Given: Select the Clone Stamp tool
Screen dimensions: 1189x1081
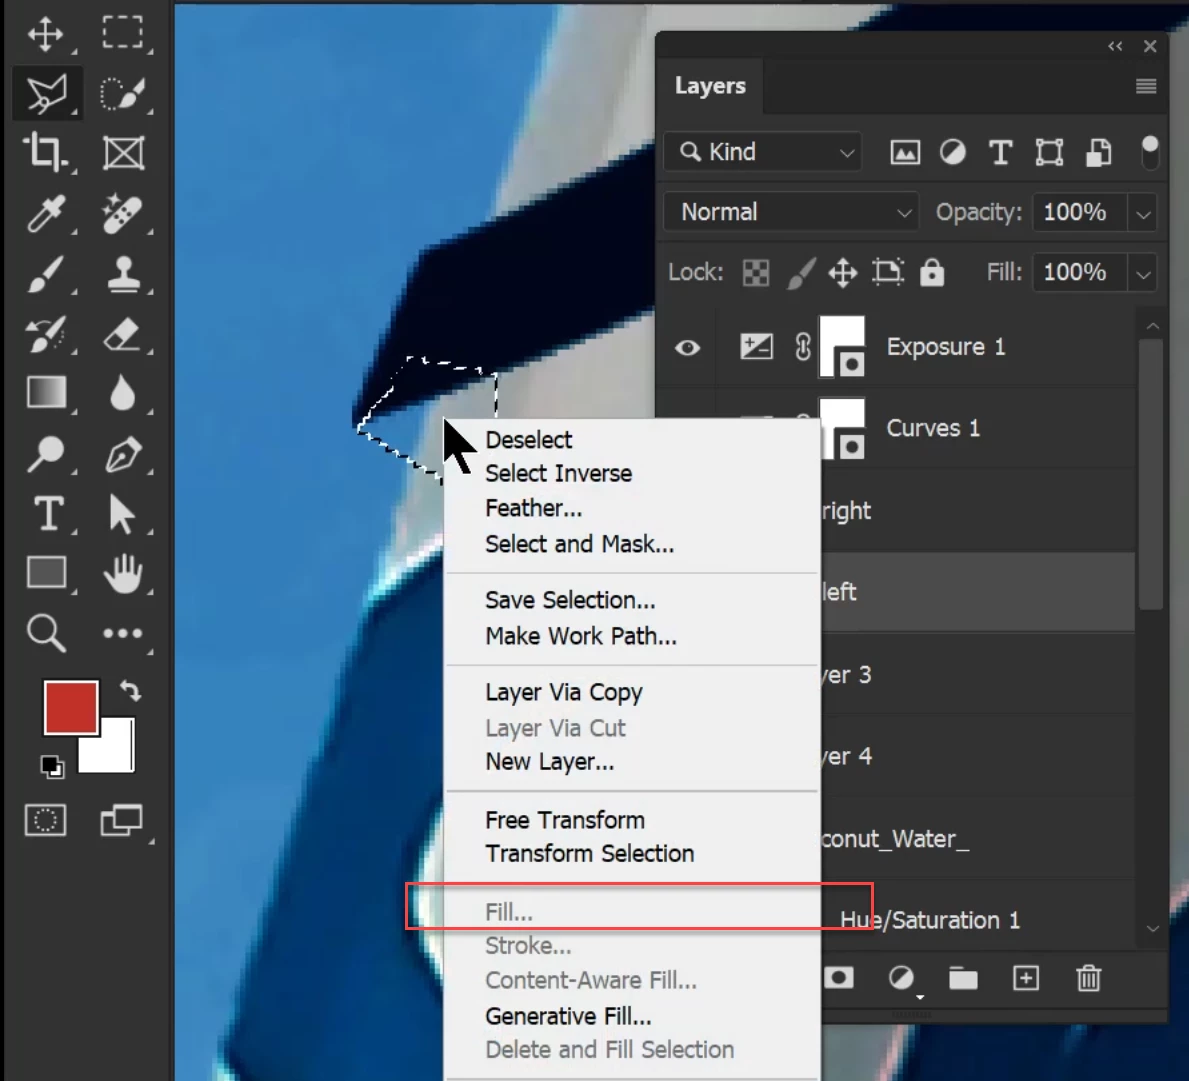Looking at the screenshot, I should [x=123, y=274].
